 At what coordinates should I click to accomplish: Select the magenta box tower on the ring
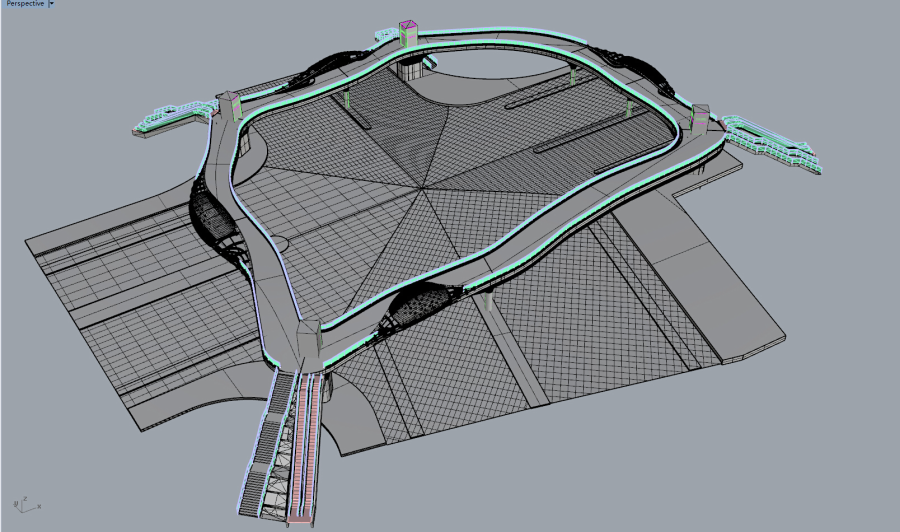pos(408,31)
